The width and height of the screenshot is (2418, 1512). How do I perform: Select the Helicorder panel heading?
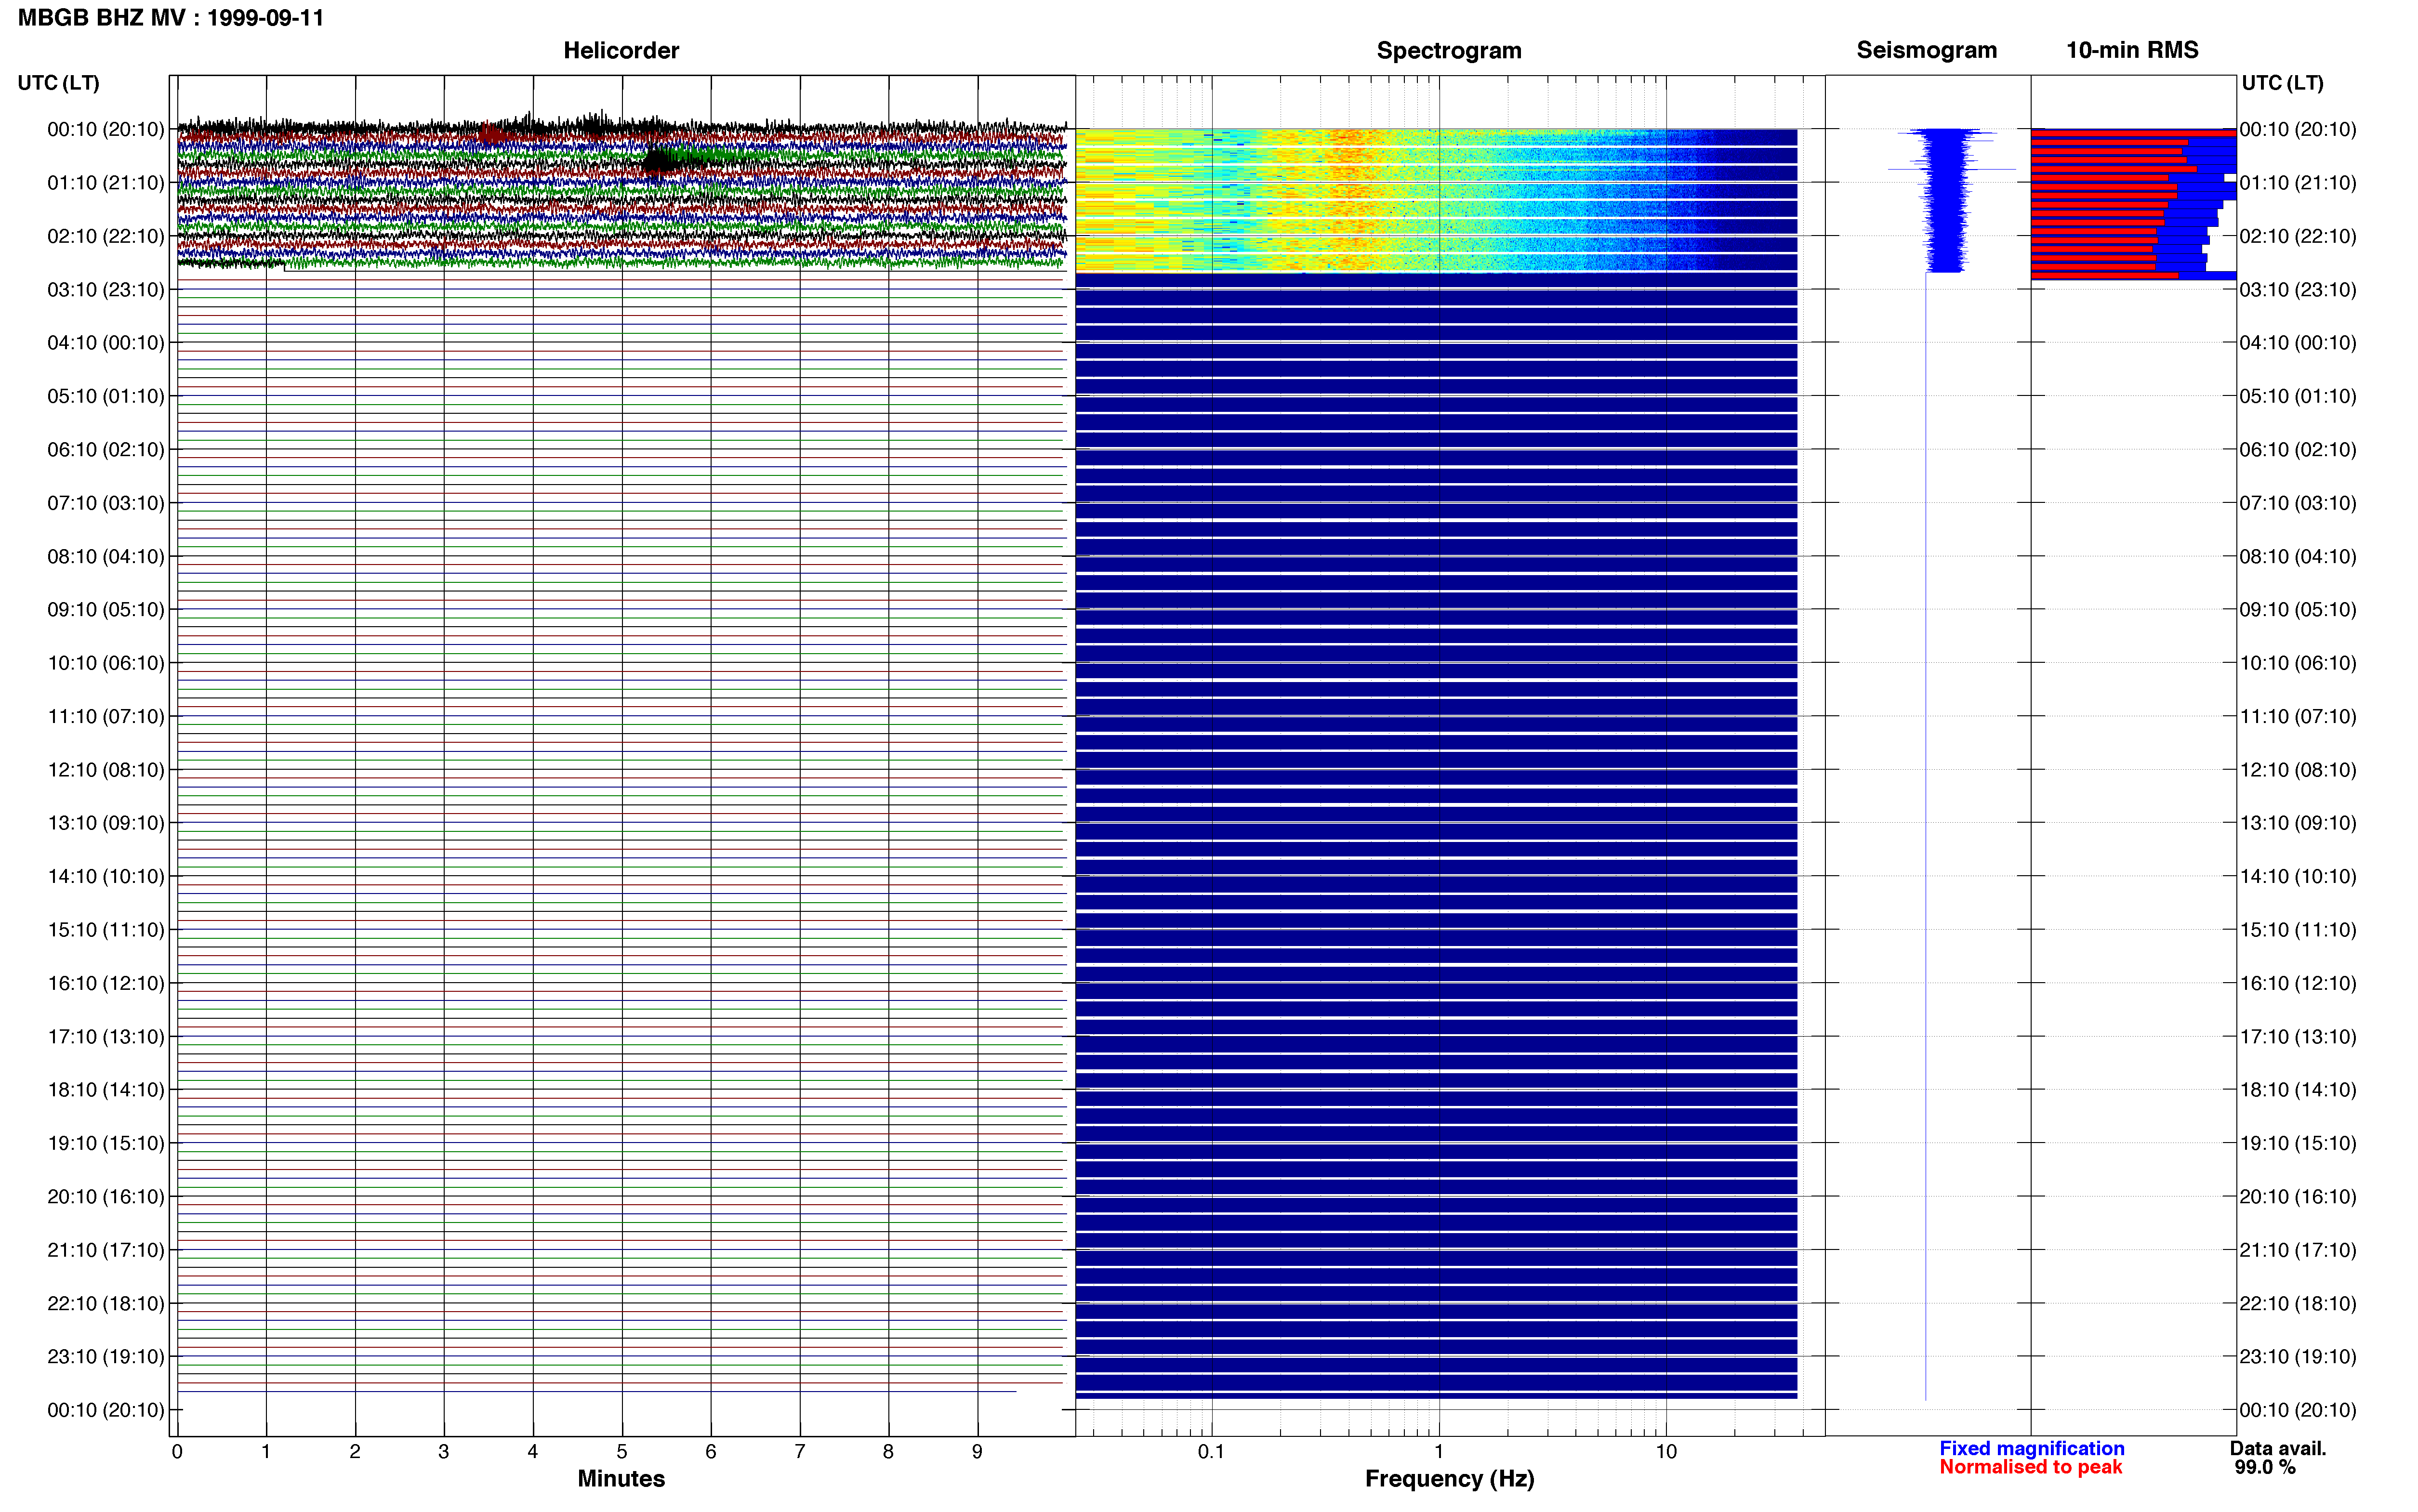(x=621, y=50)
